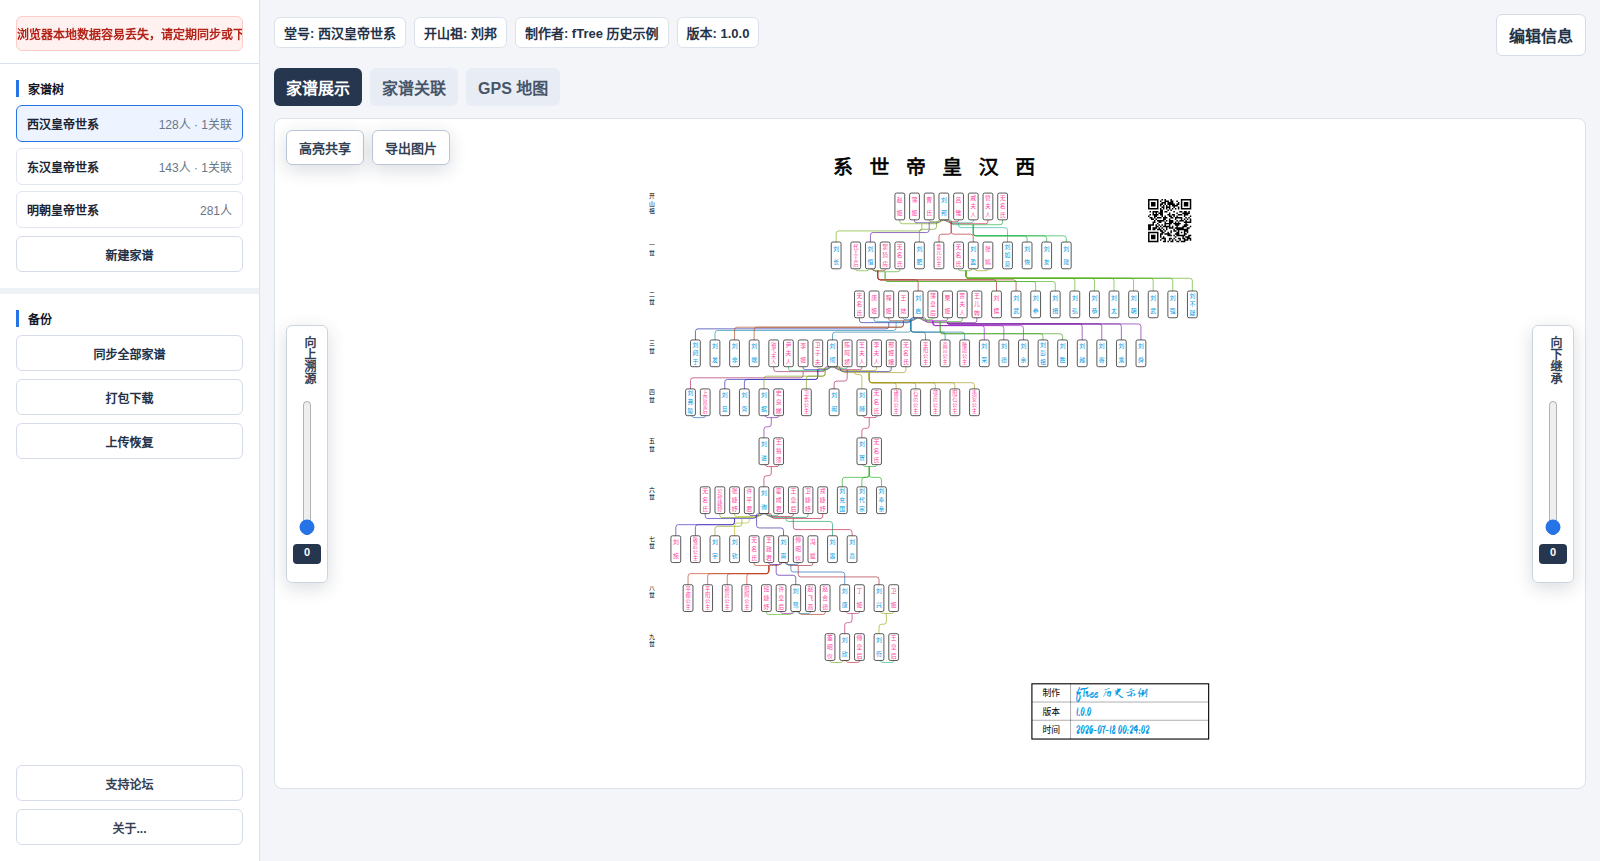1600x861 pixels.
Task: Click the 打包下载 backup button
Action: coord(129,397)
